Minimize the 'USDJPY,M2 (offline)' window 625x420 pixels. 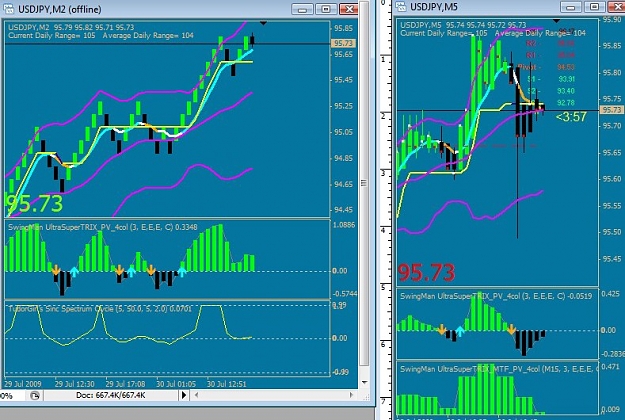tap(302, 9)
